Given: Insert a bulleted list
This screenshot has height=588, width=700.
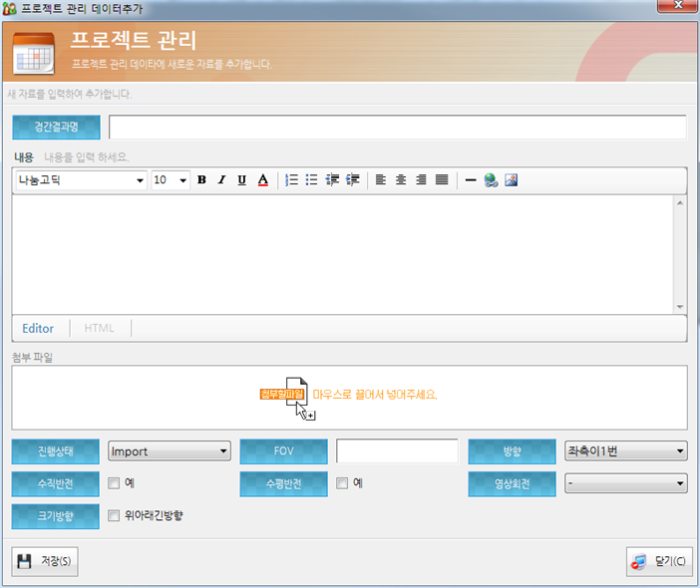Looking at the screenshot, I should pos(311,181).
